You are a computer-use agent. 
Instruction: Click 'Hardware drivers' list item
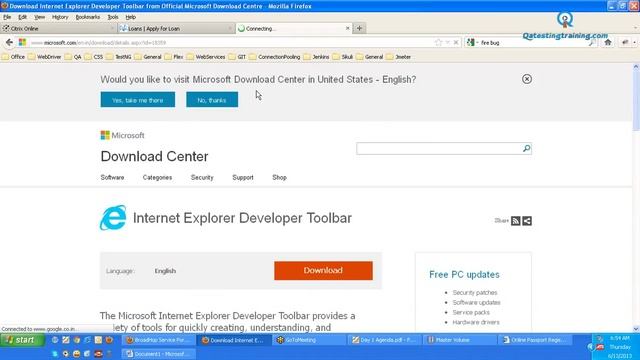coord(476,322)
